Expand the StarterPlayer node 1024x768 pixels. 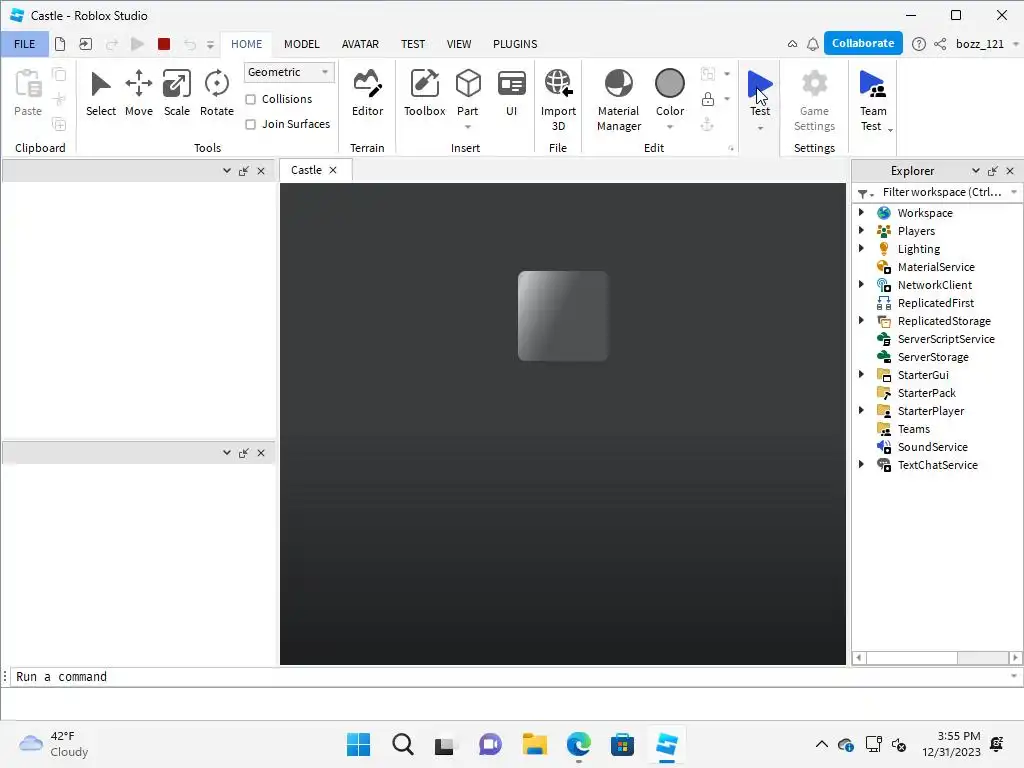coord(861,410)
